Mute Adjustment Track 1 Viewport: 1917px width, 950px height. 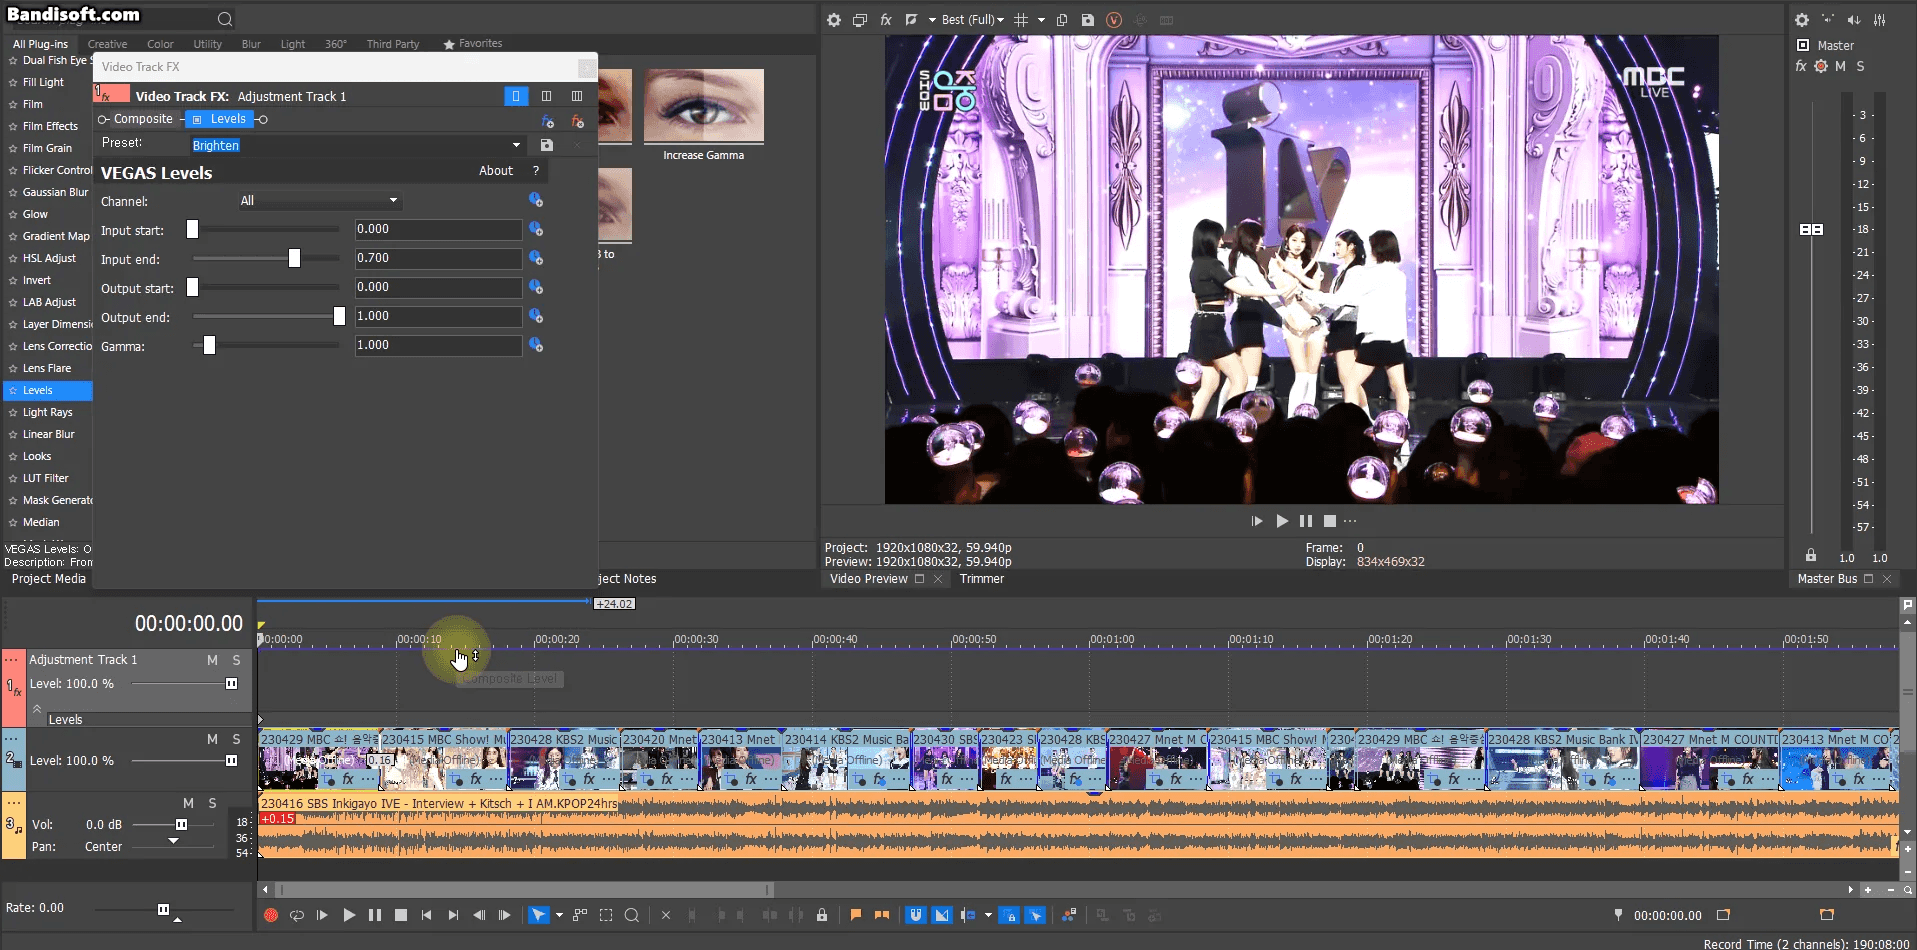click(x=212, y=660)
